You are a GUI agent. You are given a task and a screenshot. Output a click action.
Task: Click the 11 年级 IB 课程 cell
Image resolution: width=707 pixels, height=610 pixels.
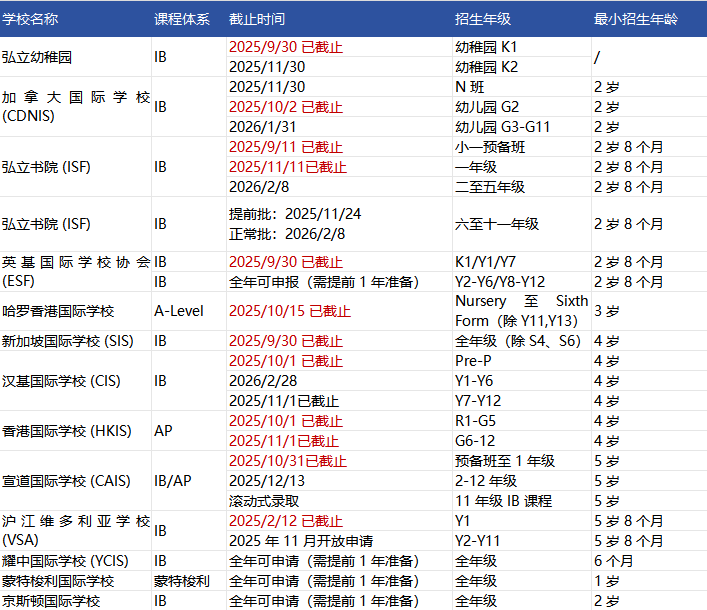[522, 500]
